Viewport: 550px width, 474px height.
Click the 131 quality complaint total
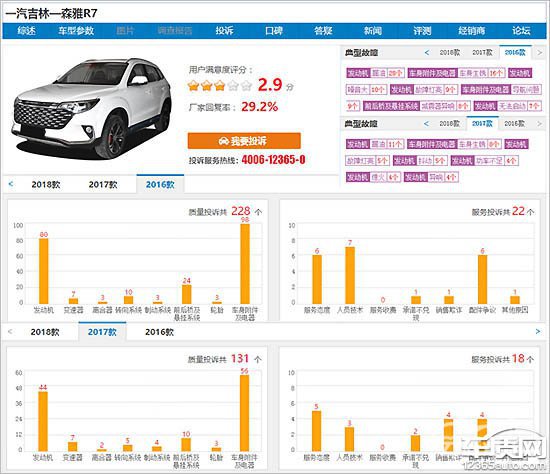pyautogui.click(x=240, y=358)
